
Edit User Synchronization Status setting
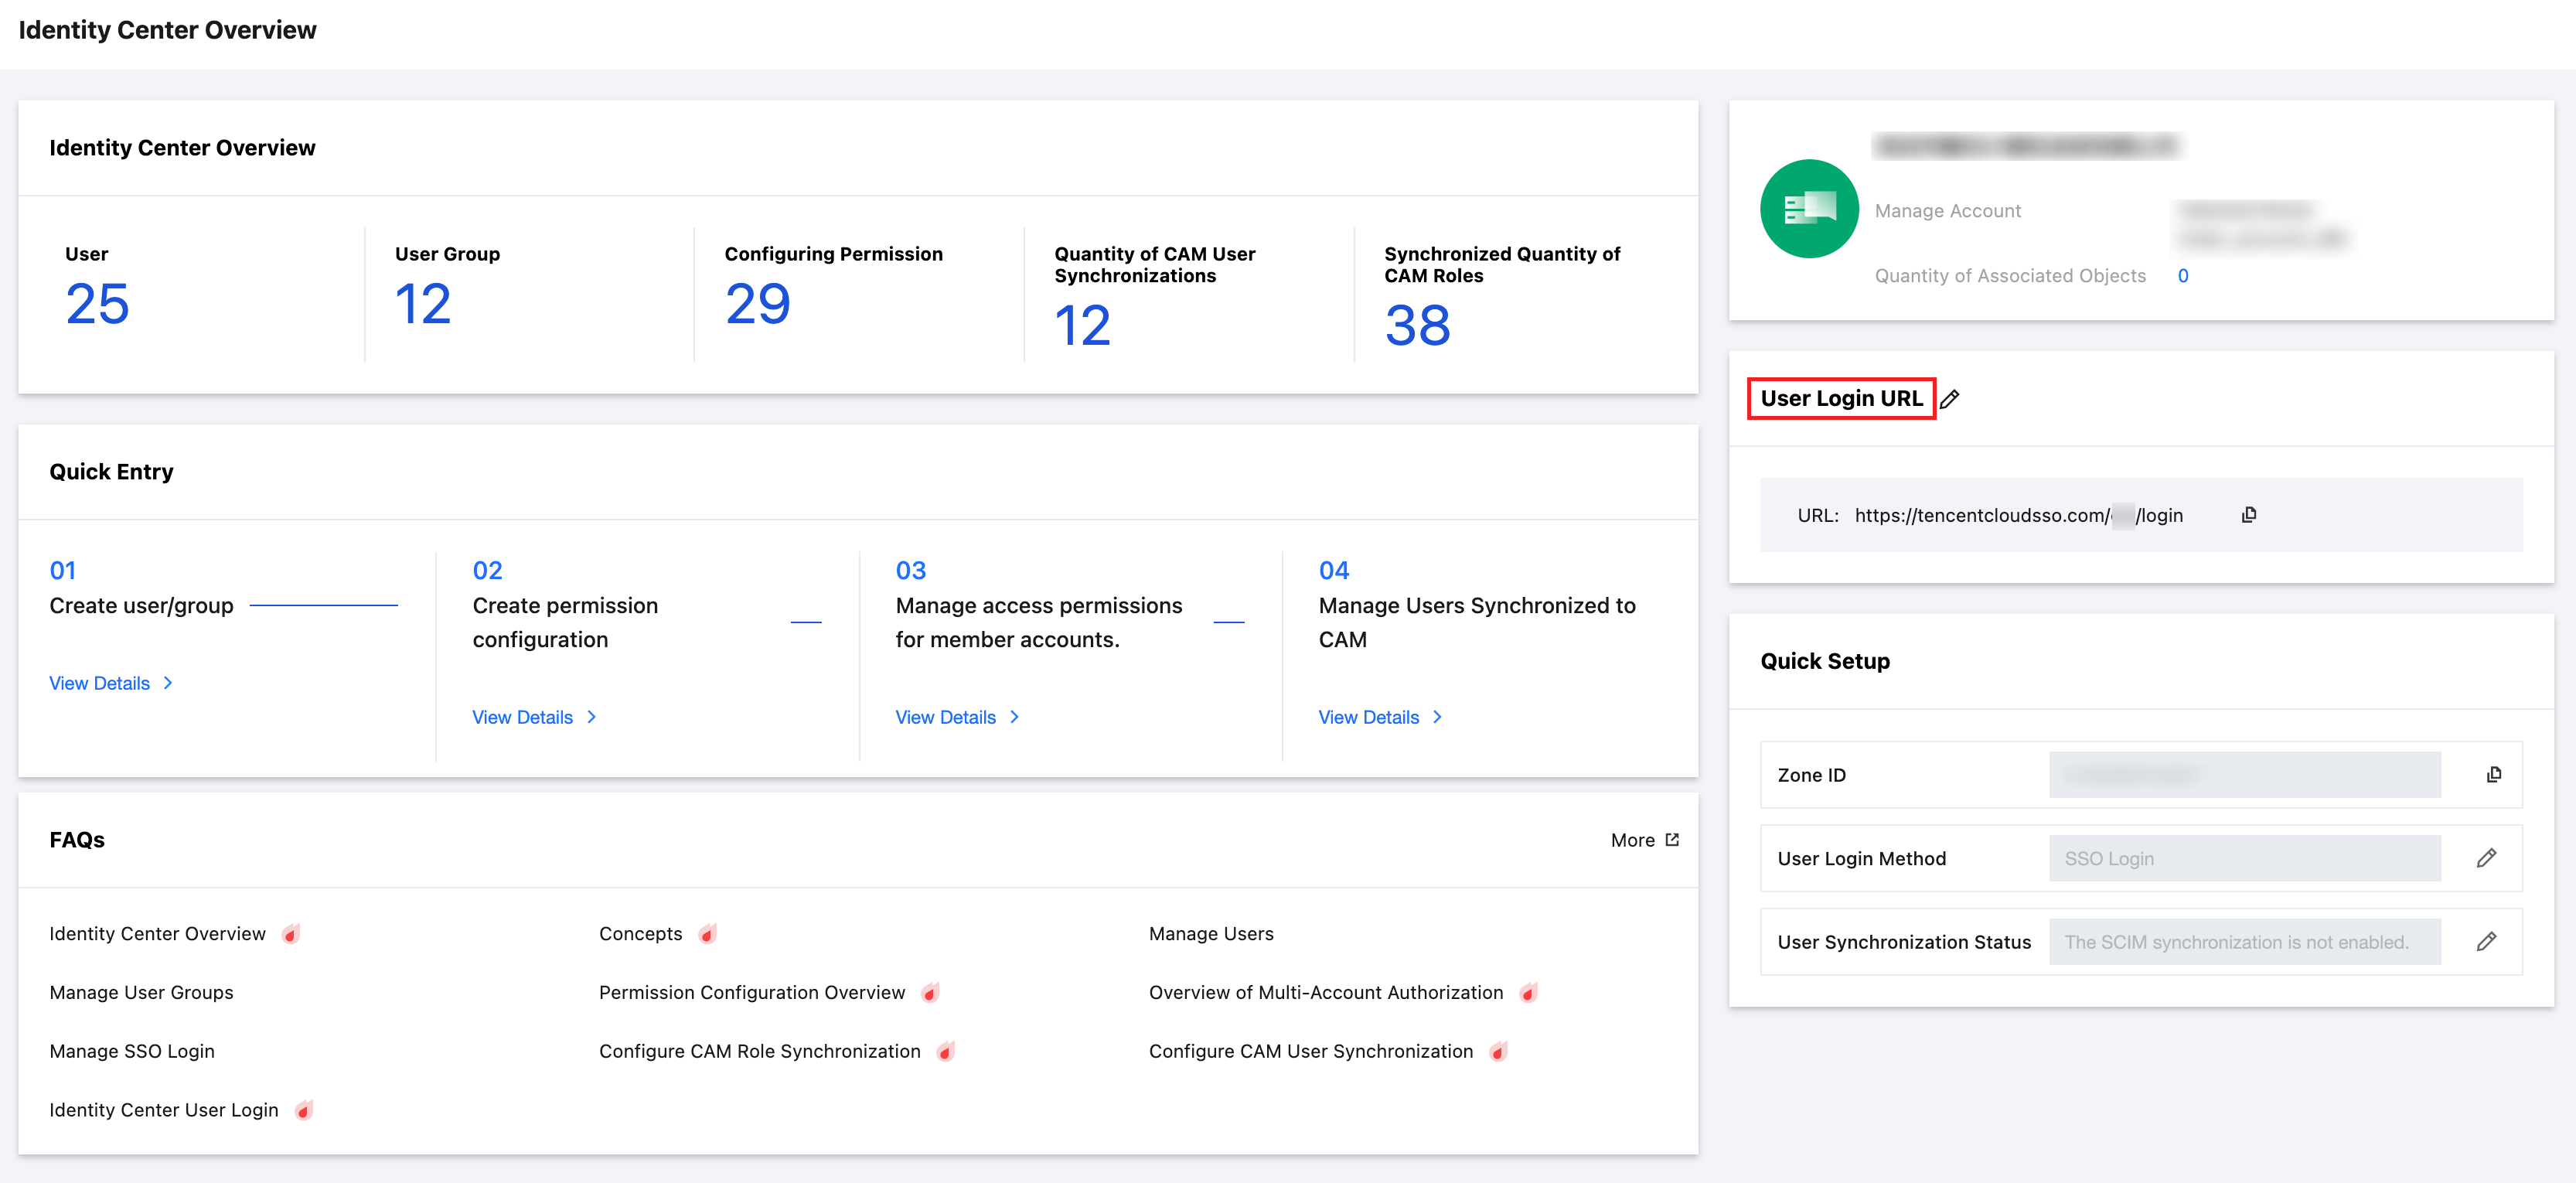(2486, 942)
